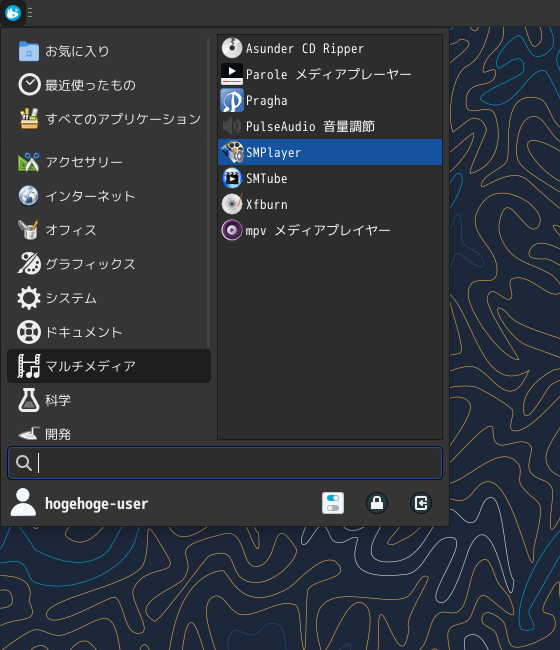Click the category list scrollbar
This screenshot has width=560, height=650.
208,193
